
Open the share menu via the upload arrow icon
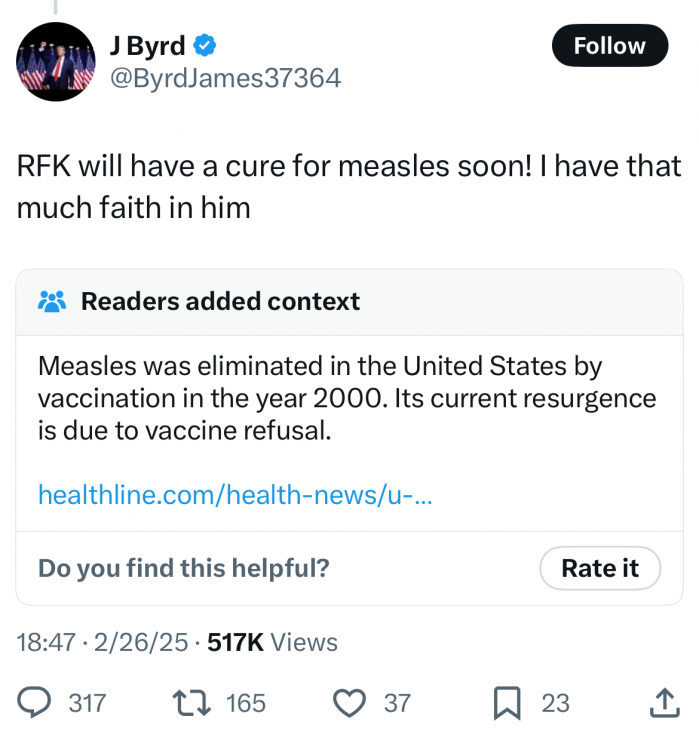[663, 703]
